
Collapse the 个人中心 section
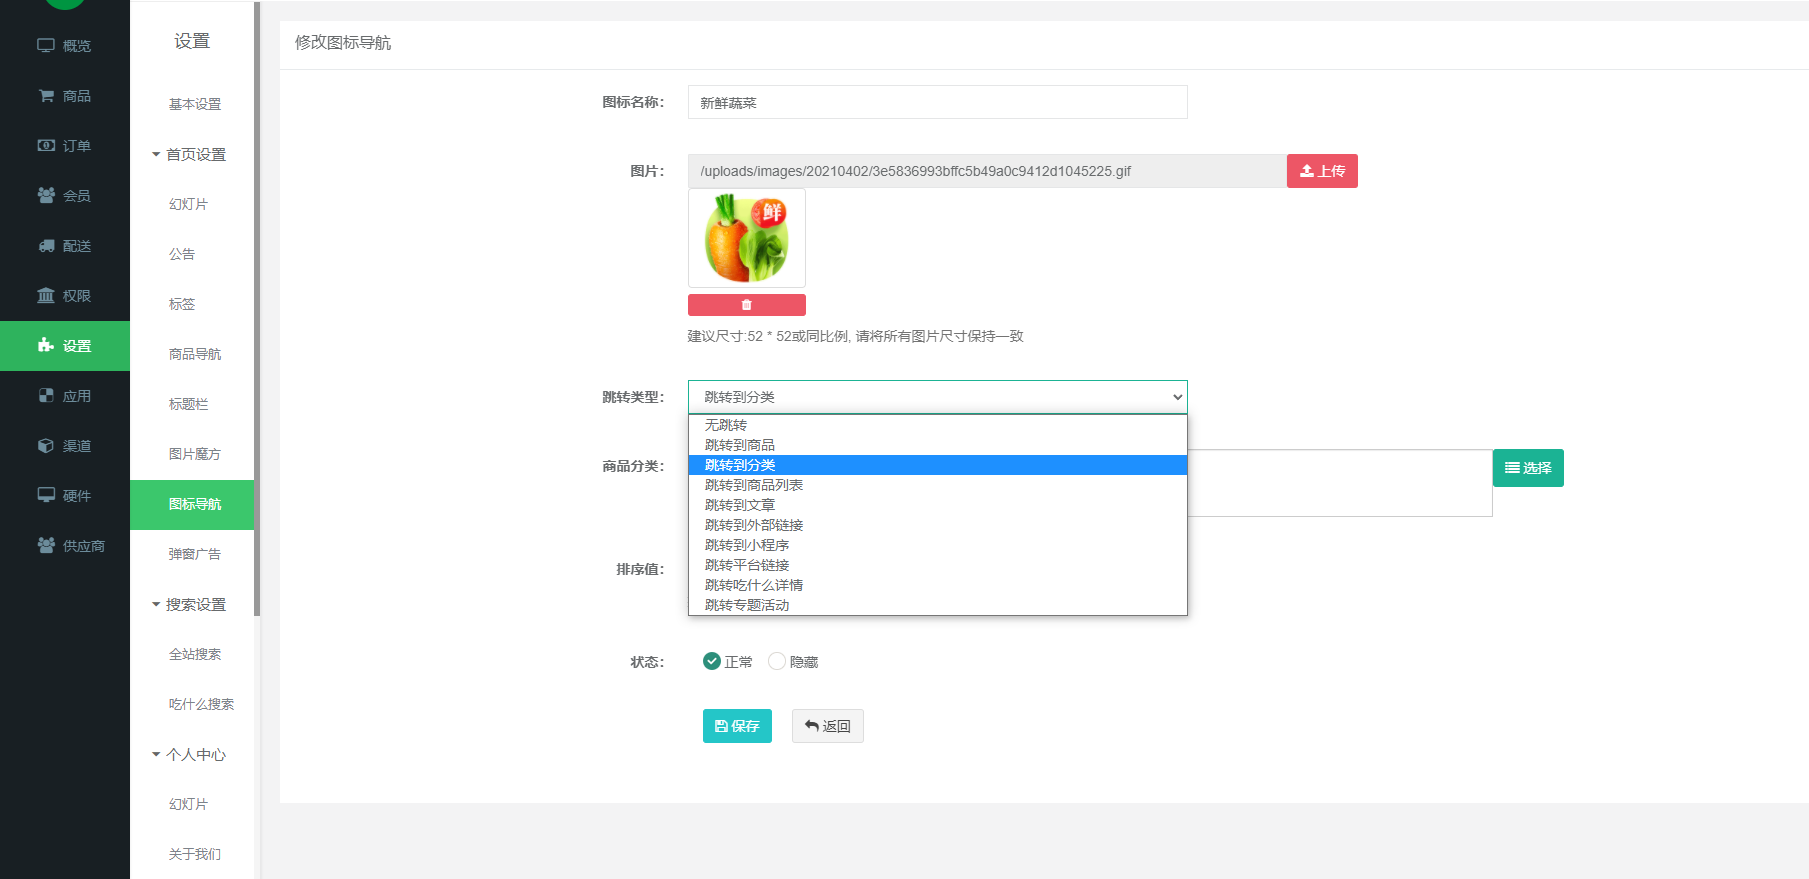point(189,754)
